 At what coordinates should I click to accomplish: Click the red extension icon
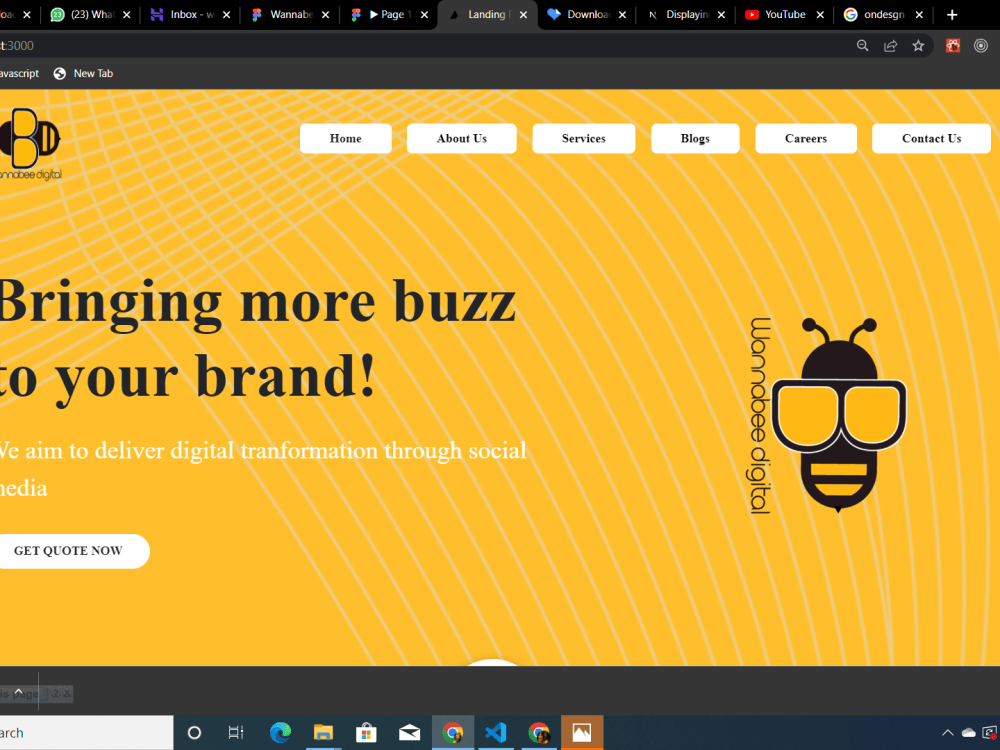(x=953, y=45)
